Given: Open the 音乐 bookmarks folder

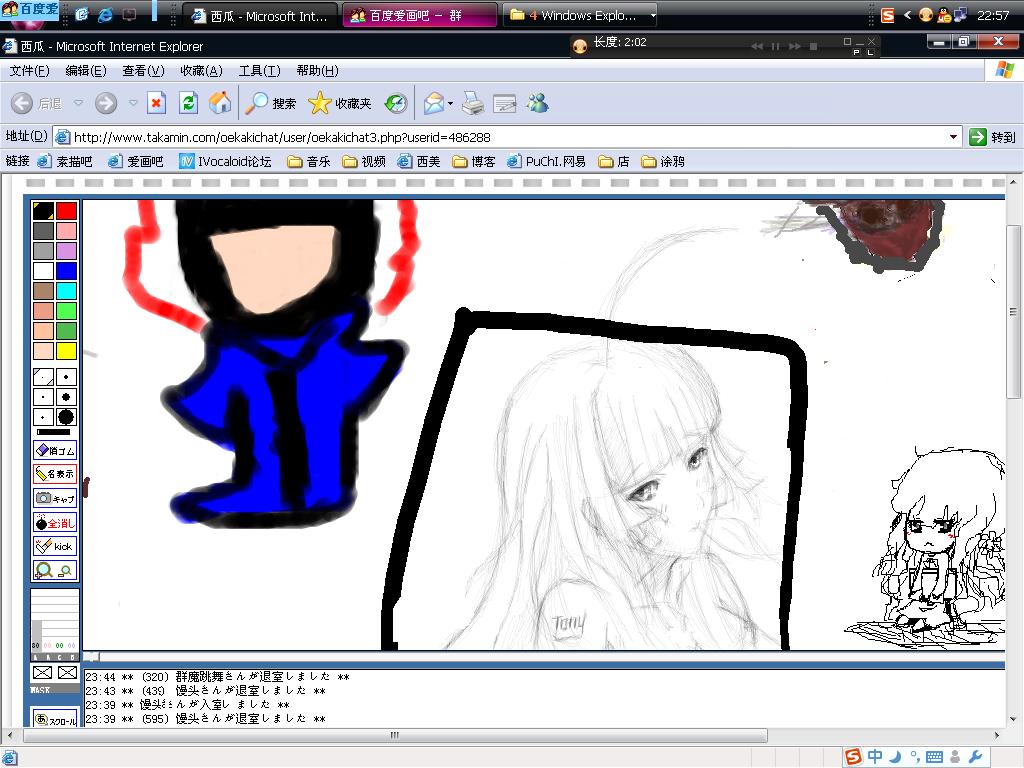Looking at the screenshot, I should 309,161.
